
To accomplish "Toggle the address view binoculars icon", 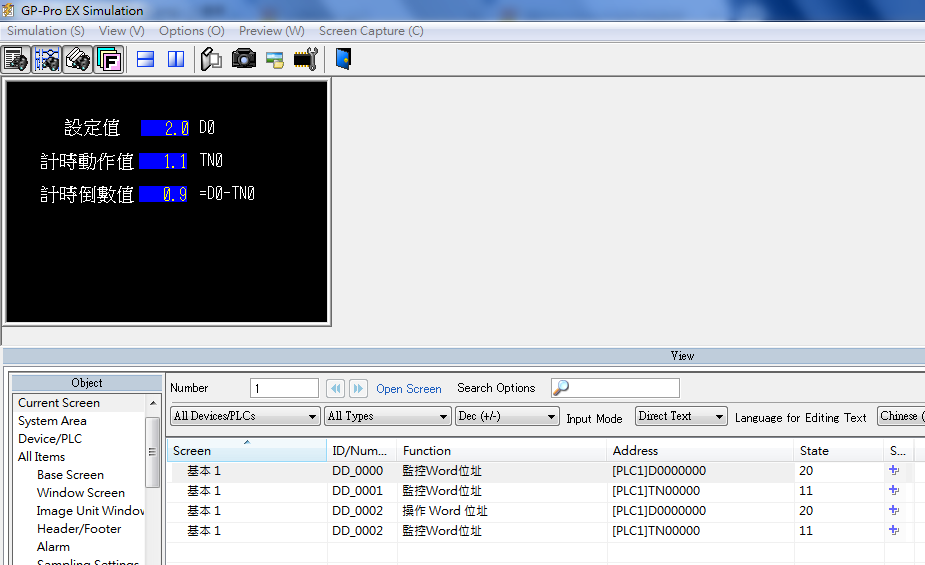I will click(x=78, y=59).
